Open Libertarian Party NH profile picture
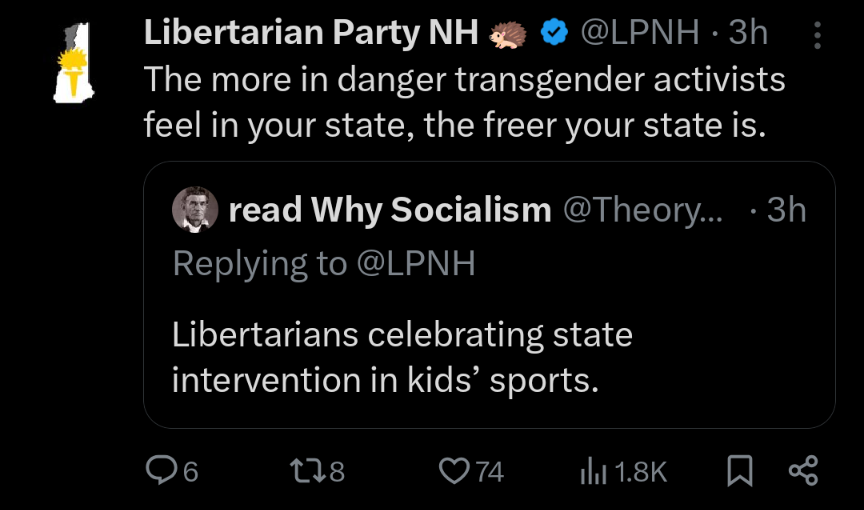The width and height of the screenshot is (864, 510). (x=72, y=63)
